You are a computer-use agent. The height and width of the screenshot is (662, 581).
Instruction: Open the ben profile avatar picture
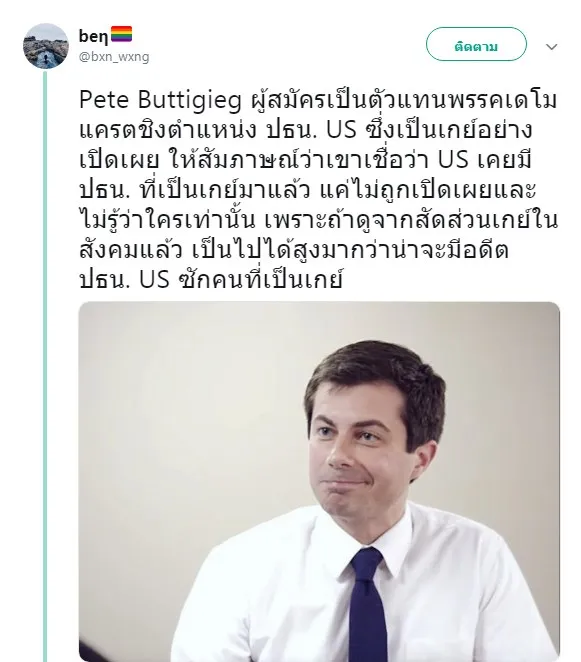(x=46, y=46)
